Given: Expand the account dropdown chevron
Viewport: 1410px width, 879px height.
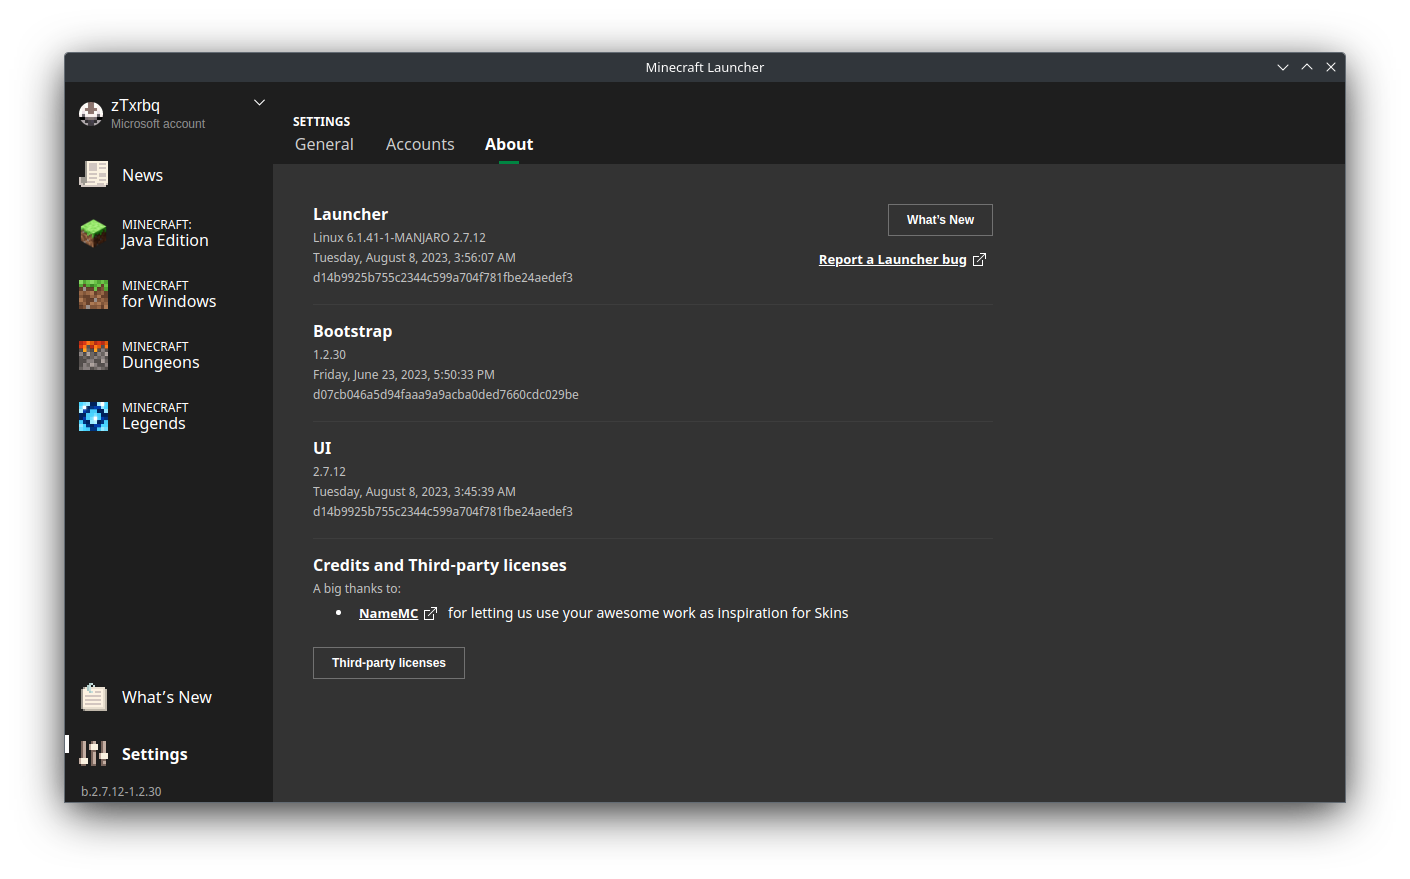Looking at the screenshot, I should click(259, 103).
